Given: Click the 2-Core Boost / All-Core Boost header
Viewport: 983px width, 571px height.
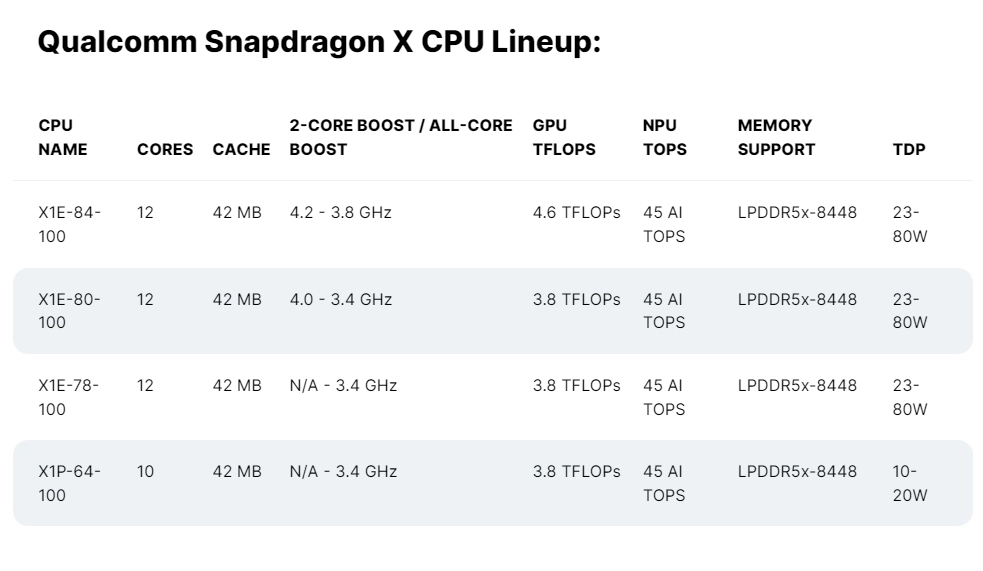Looking at the screenshot, I should [400, 138].
